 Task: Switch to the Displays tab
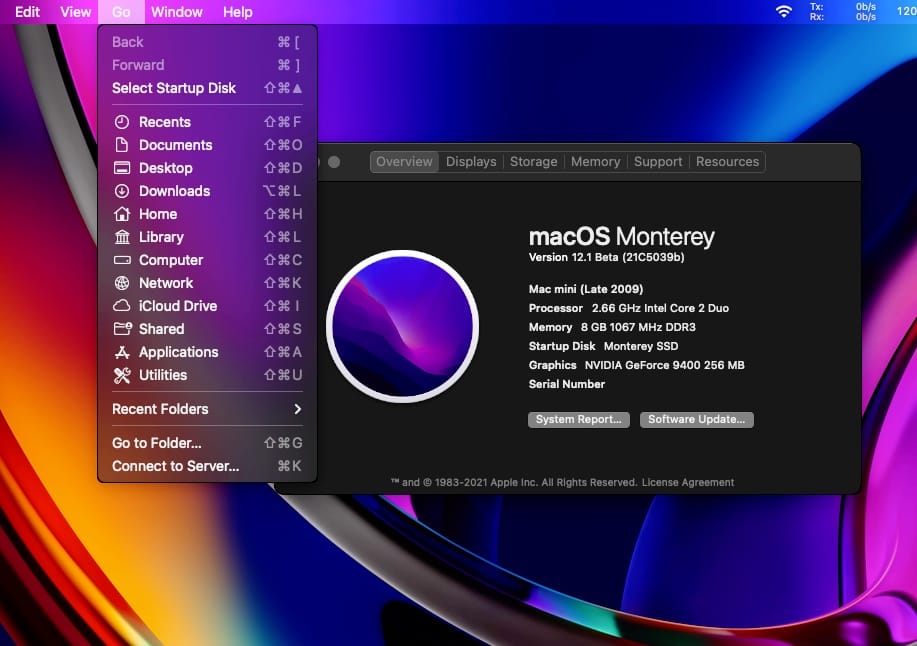tap(471, 162)
